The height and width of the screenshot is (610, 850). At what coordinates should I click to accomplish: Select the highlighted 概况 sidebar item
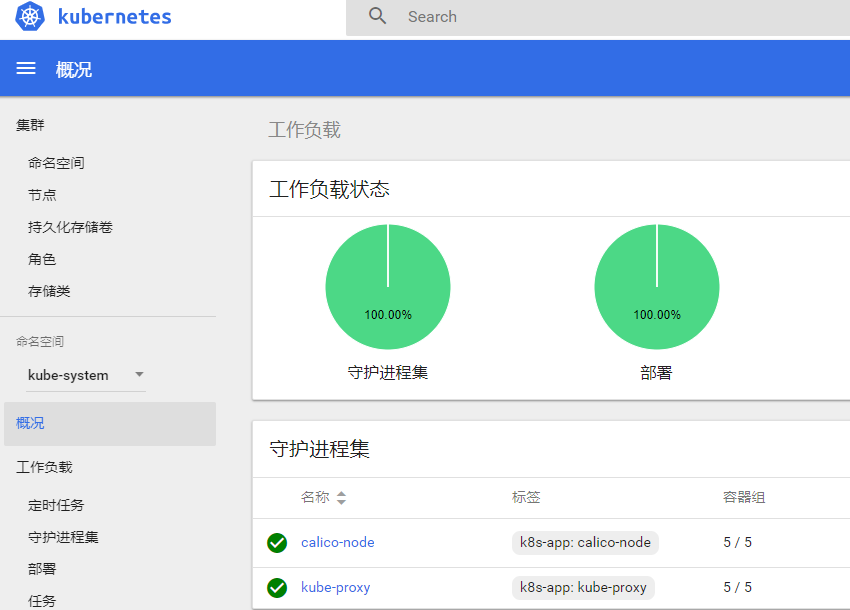point(110,423)
